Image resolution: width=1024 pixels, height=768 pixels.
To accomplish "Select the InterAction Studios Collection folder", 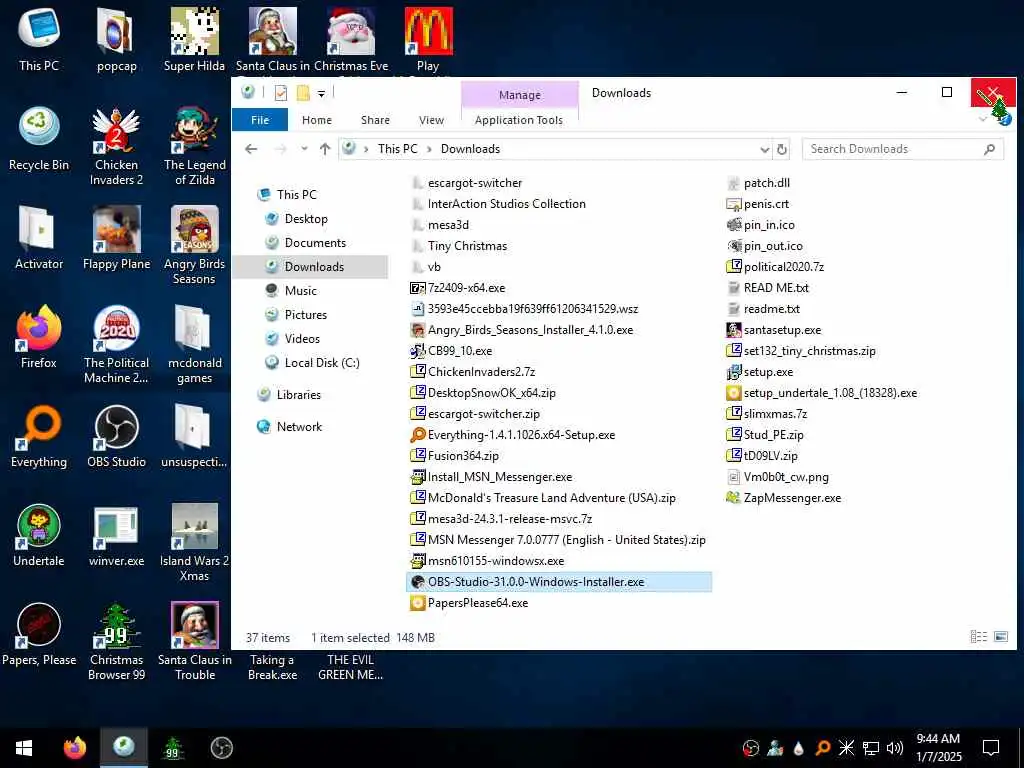I will click(506, 204).
